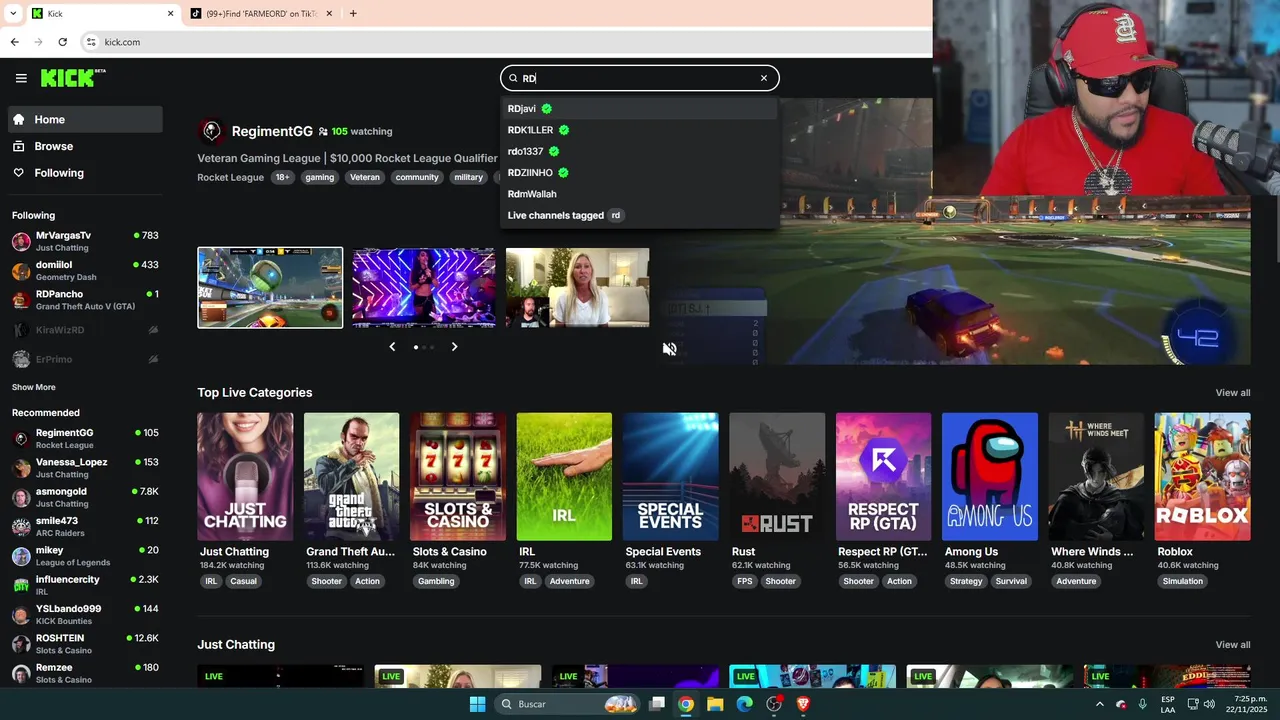The height and width of the screenshot is (720, 1280).
Task: Open RegimentGG recommended channel
Action: point(85,438)
